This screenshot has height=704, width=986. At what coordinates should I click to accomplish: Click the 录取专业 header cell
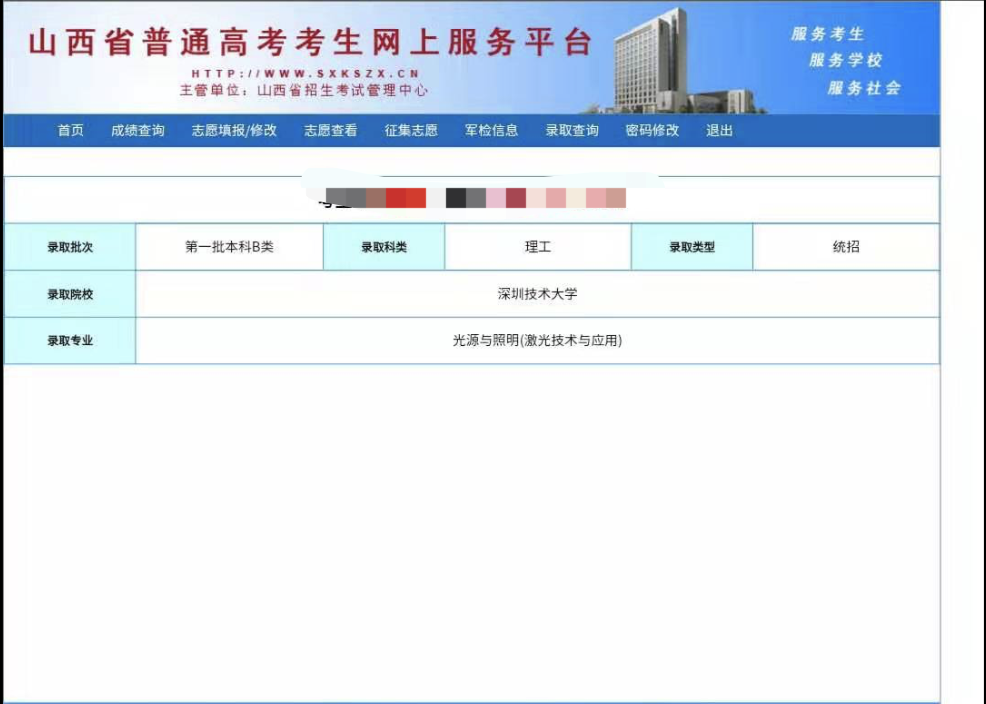[70, 341]
